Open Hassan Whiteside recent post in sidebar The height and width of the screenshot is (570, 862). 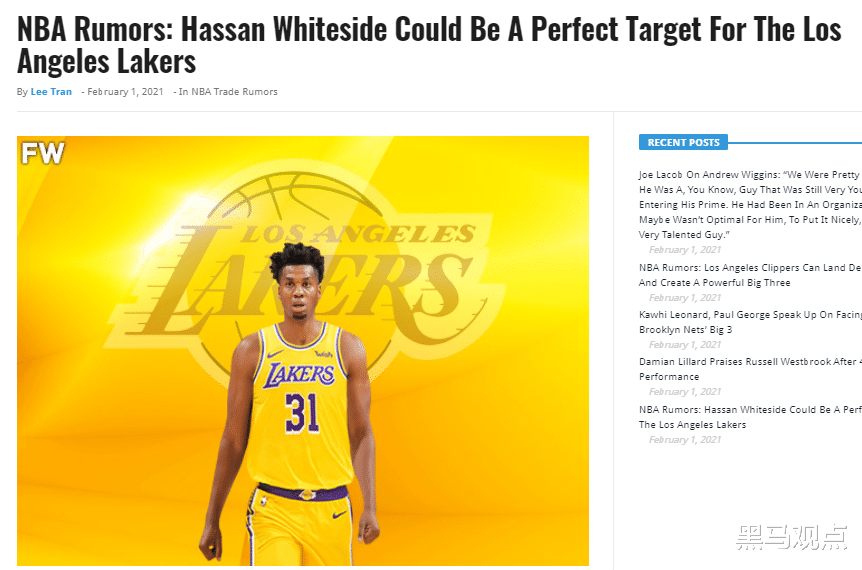(750, 417)
